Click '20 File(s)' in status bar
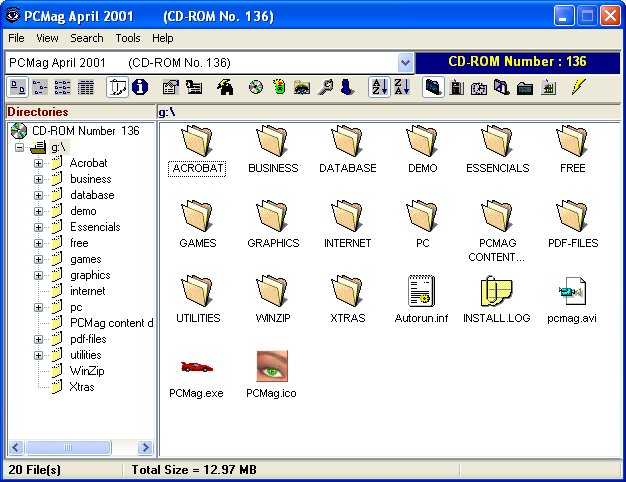Screen dimensions: 626x482 tap(35, 470)
